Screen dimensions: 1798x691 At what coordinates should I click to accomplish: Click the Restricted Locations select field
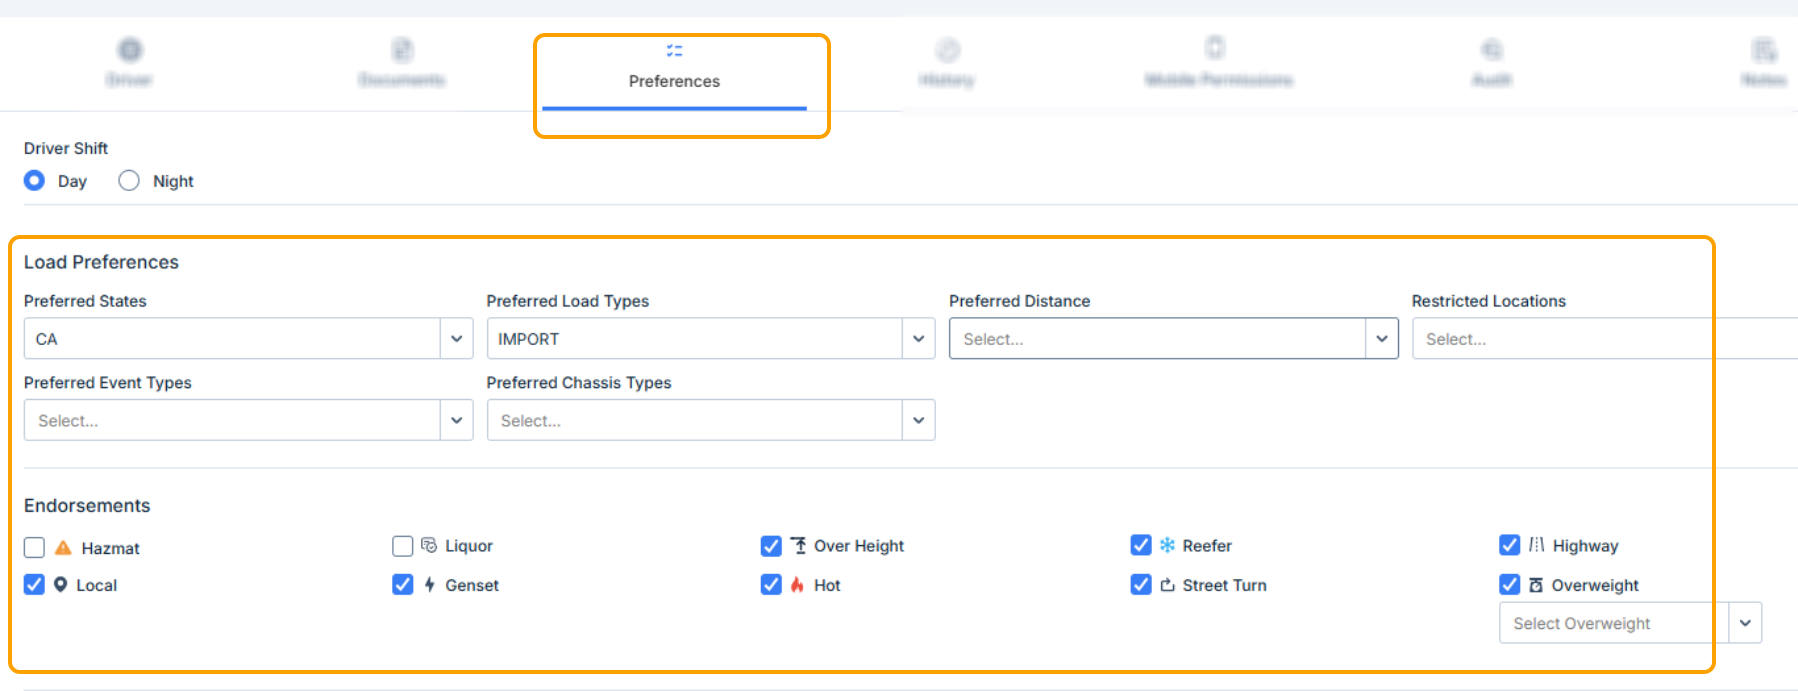[x=1600, y=339]
